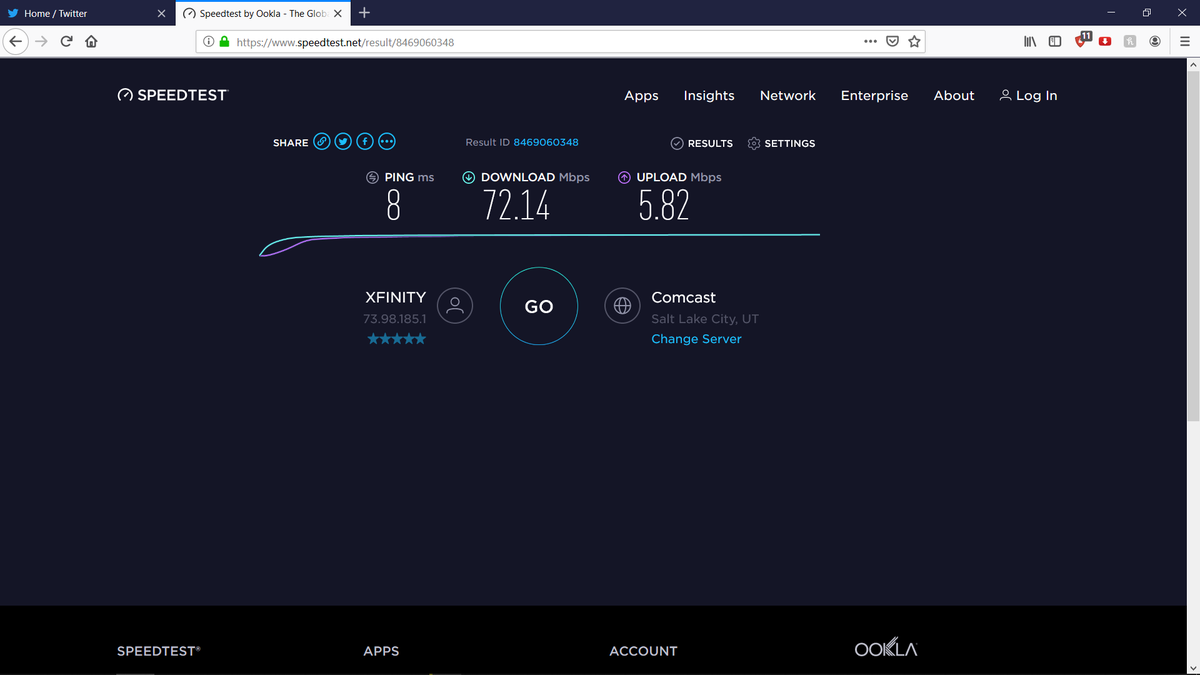1200x675 pixels.
Task: Open the Firefox hamburger menu
Action: (x=1184, y=42)
